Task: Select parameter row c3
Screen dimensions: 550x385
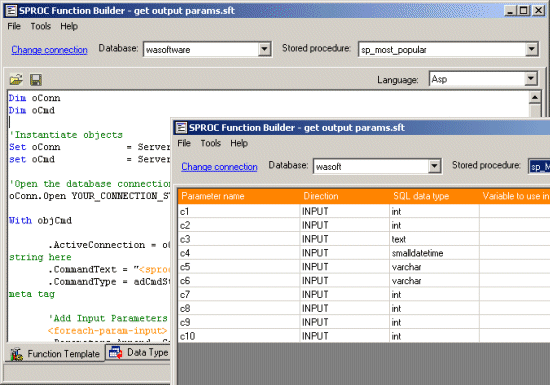Action: [364, 239]
